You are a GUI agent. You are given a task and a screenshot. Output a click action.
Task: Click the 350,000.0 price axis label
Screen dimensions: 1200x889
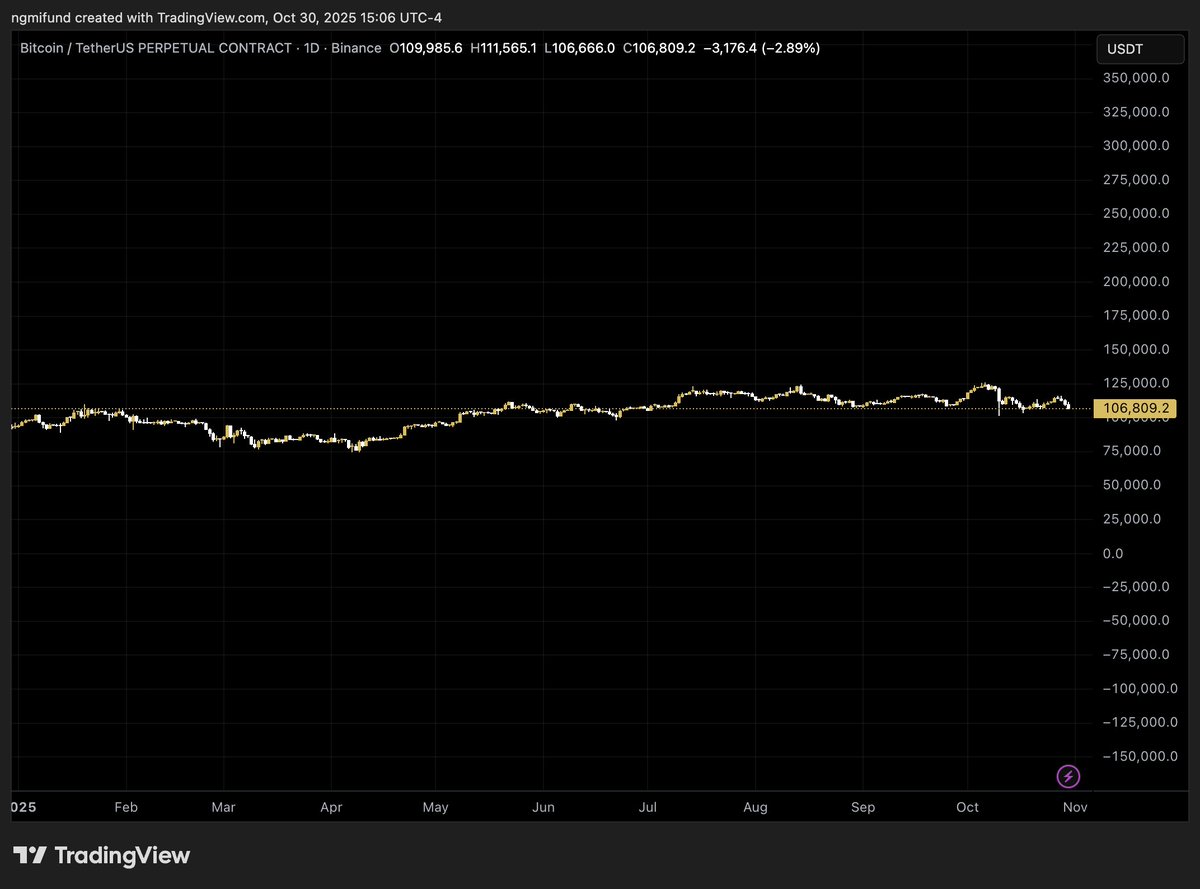click(x=1135, y=78)
